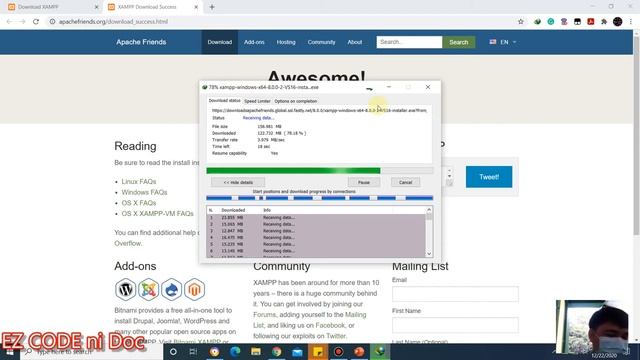Open the Download menu on Apache Friends
Viewport: 640px width, 360px height.
coord(220,42)
